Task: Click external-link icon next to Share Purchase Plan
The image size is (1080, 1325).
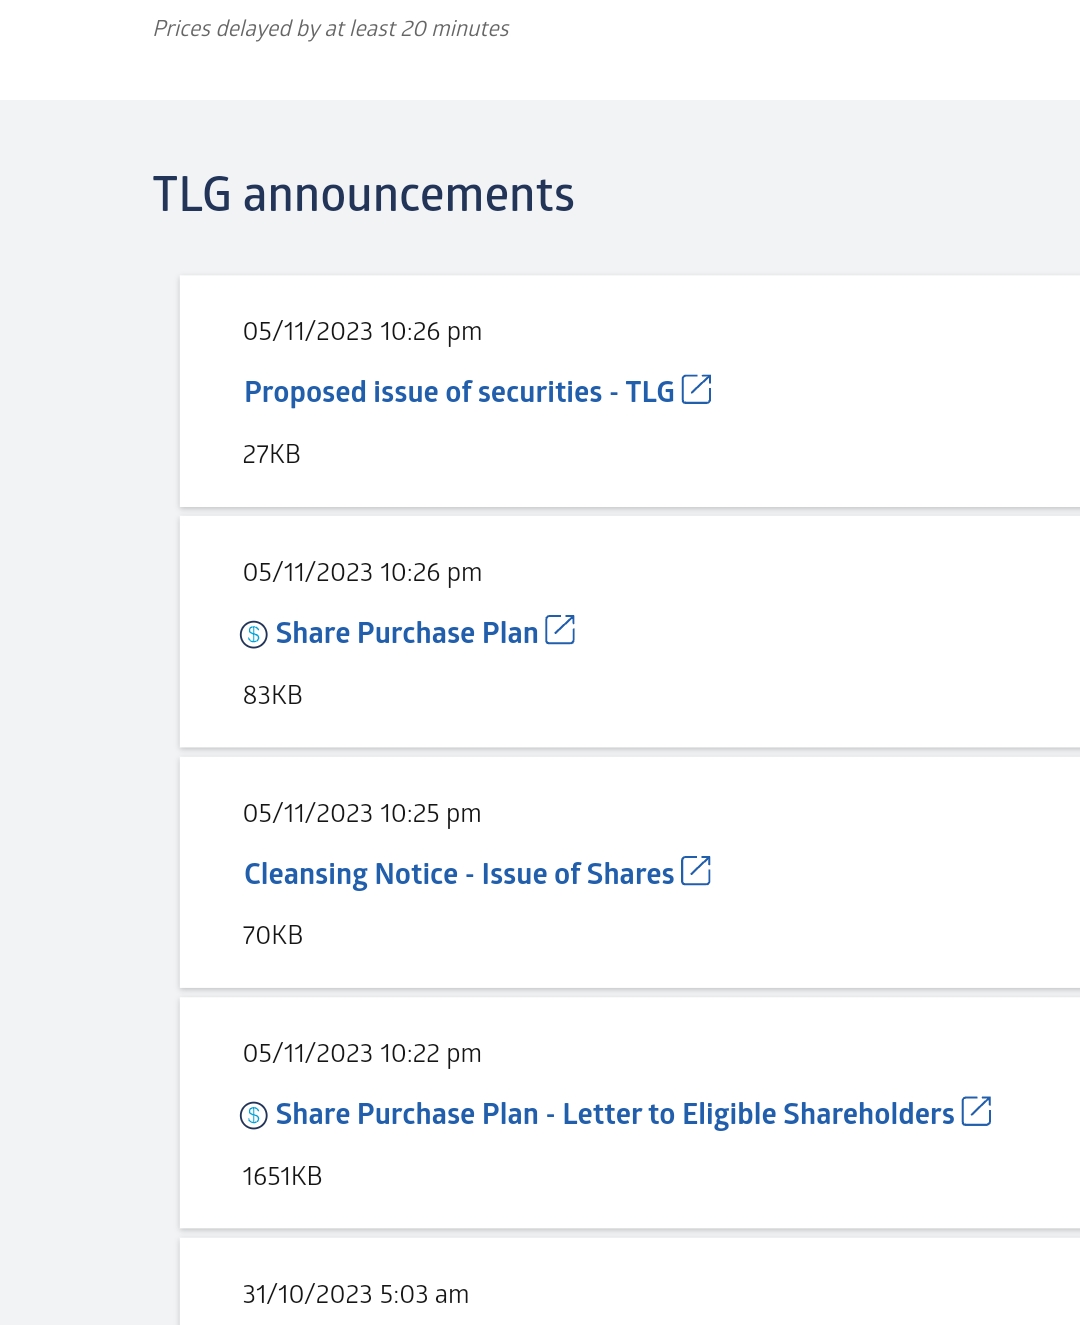Action: point(560,630)
